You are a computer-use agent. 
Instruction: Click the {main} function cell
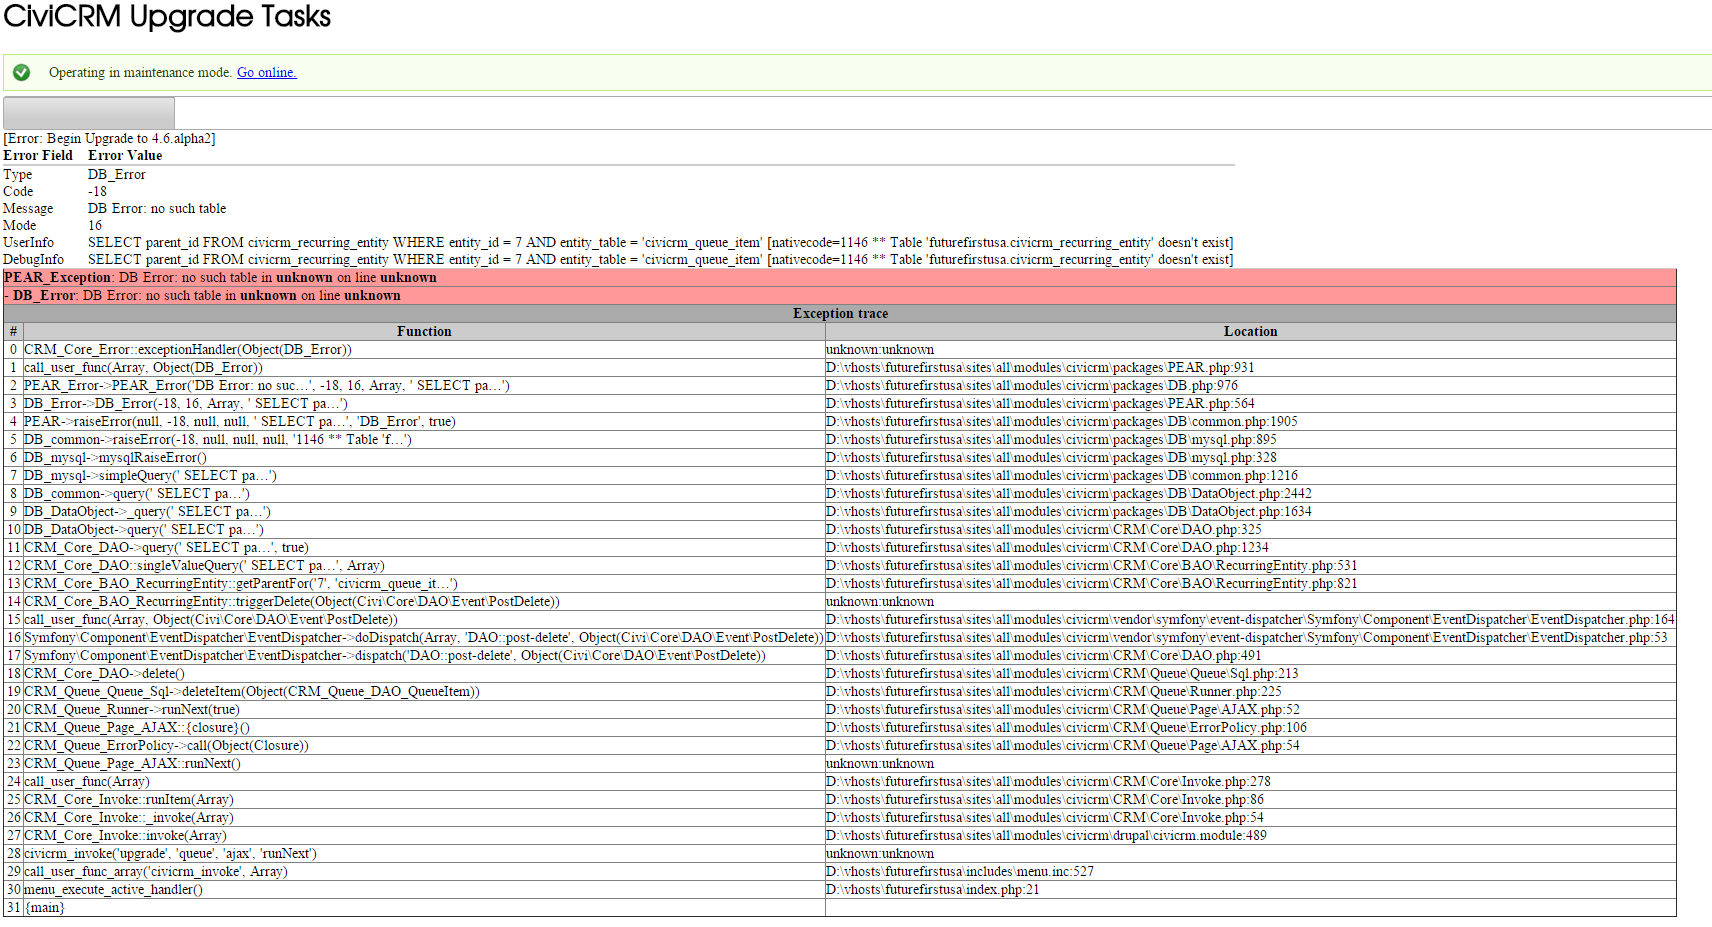coord(424,908)
